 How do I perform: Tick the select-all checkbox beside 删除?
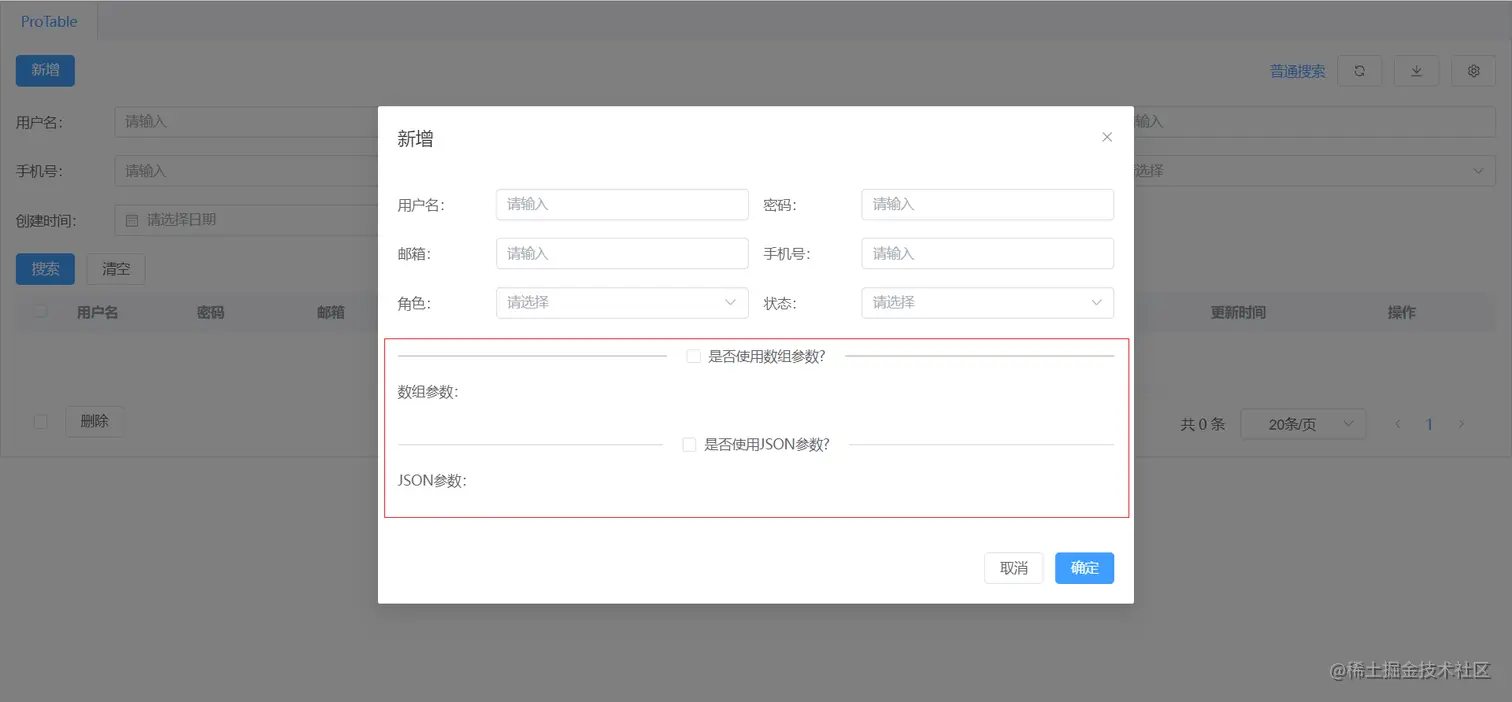(41, 422)
